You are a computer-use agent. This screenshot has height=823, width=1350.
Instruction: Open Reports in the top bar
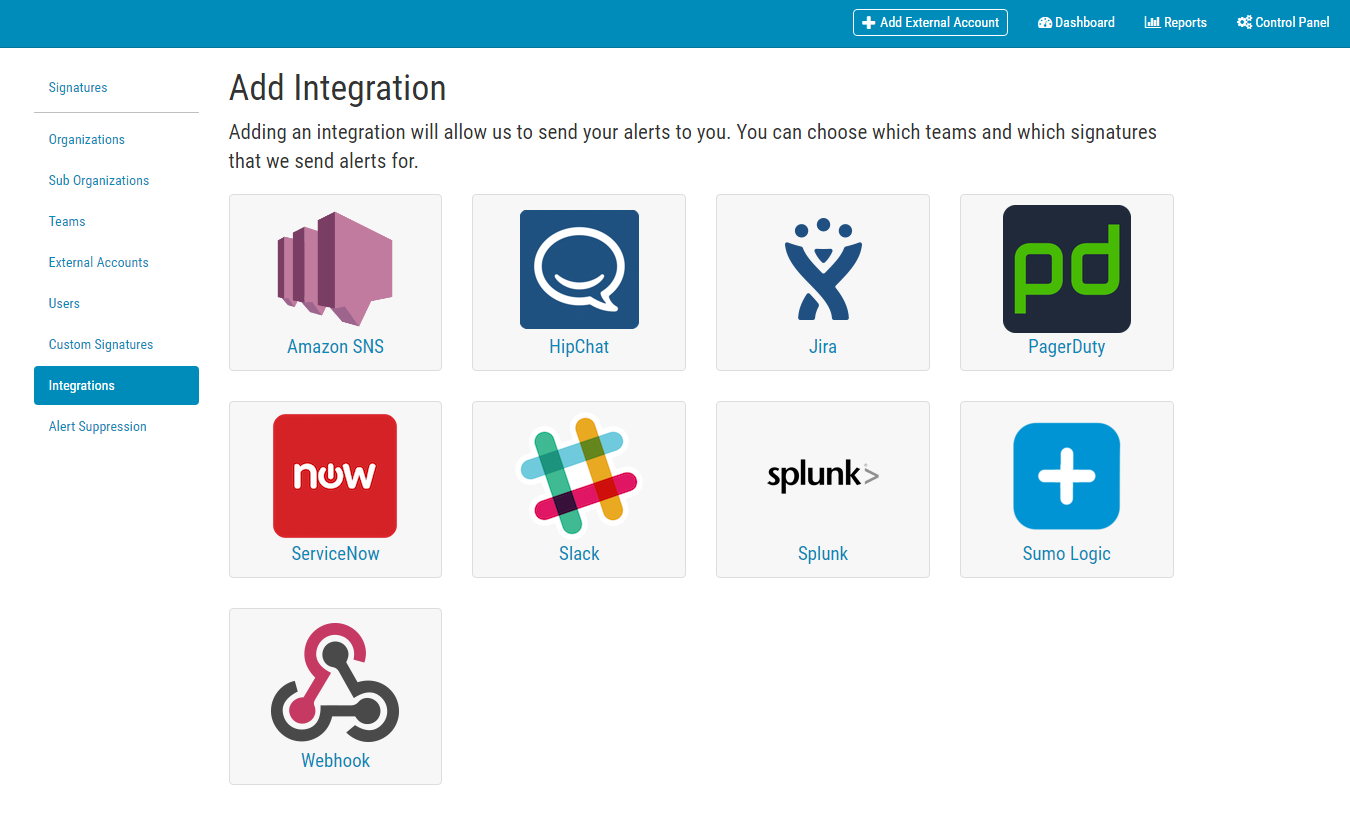(1176, 23)
